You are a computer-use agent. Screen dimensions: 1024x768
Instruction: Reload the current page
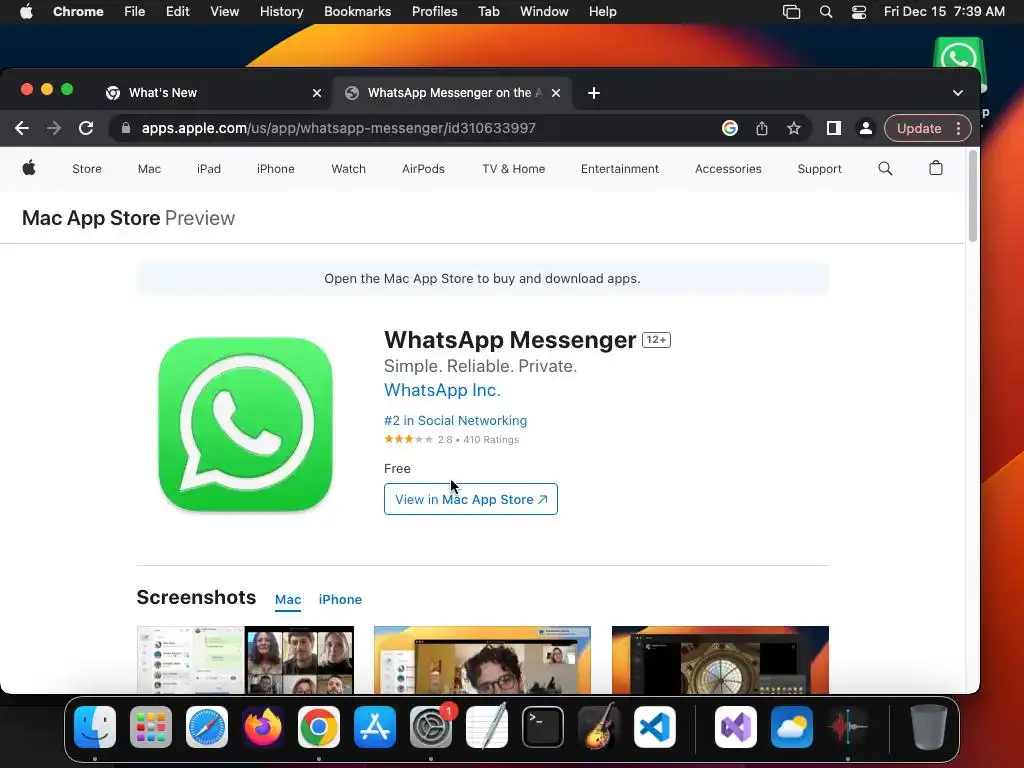[86, 128]
